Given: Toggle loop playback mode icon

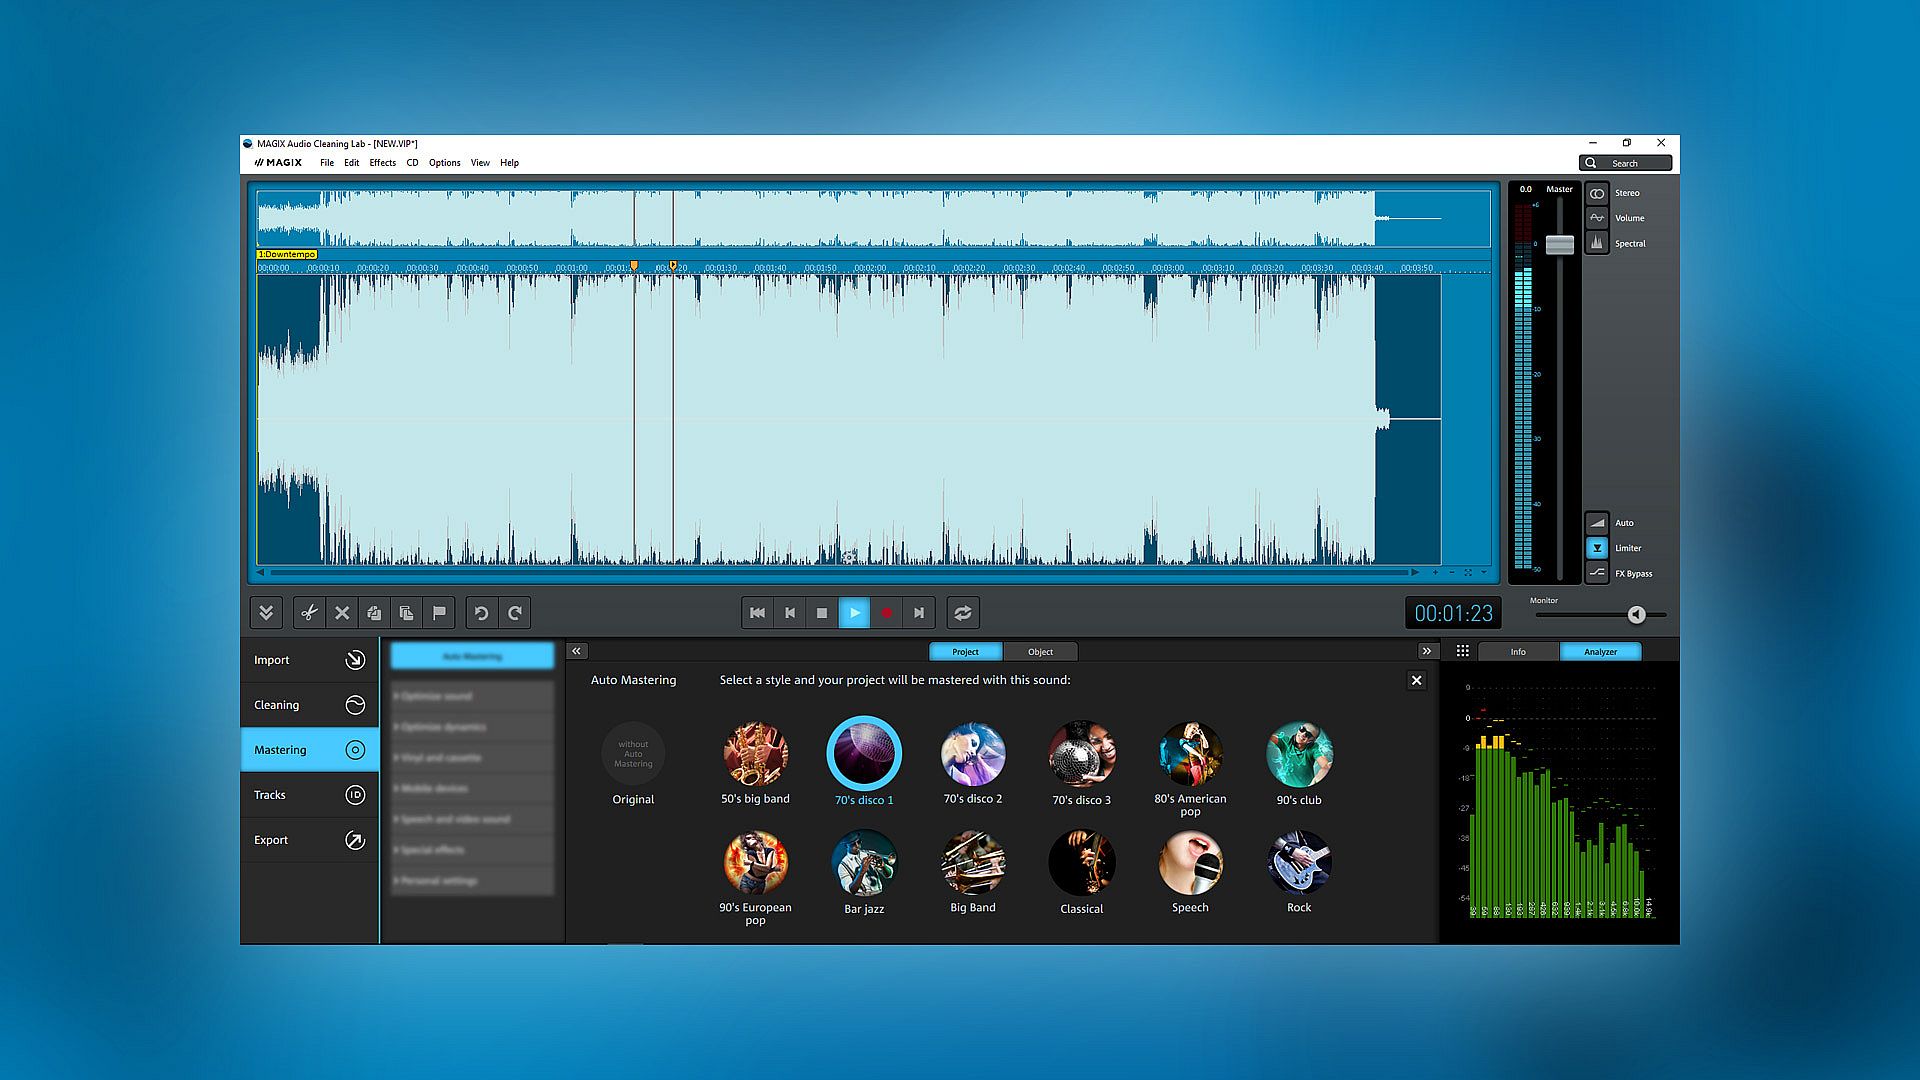Looking at the screenshot, I should [962, 613].
